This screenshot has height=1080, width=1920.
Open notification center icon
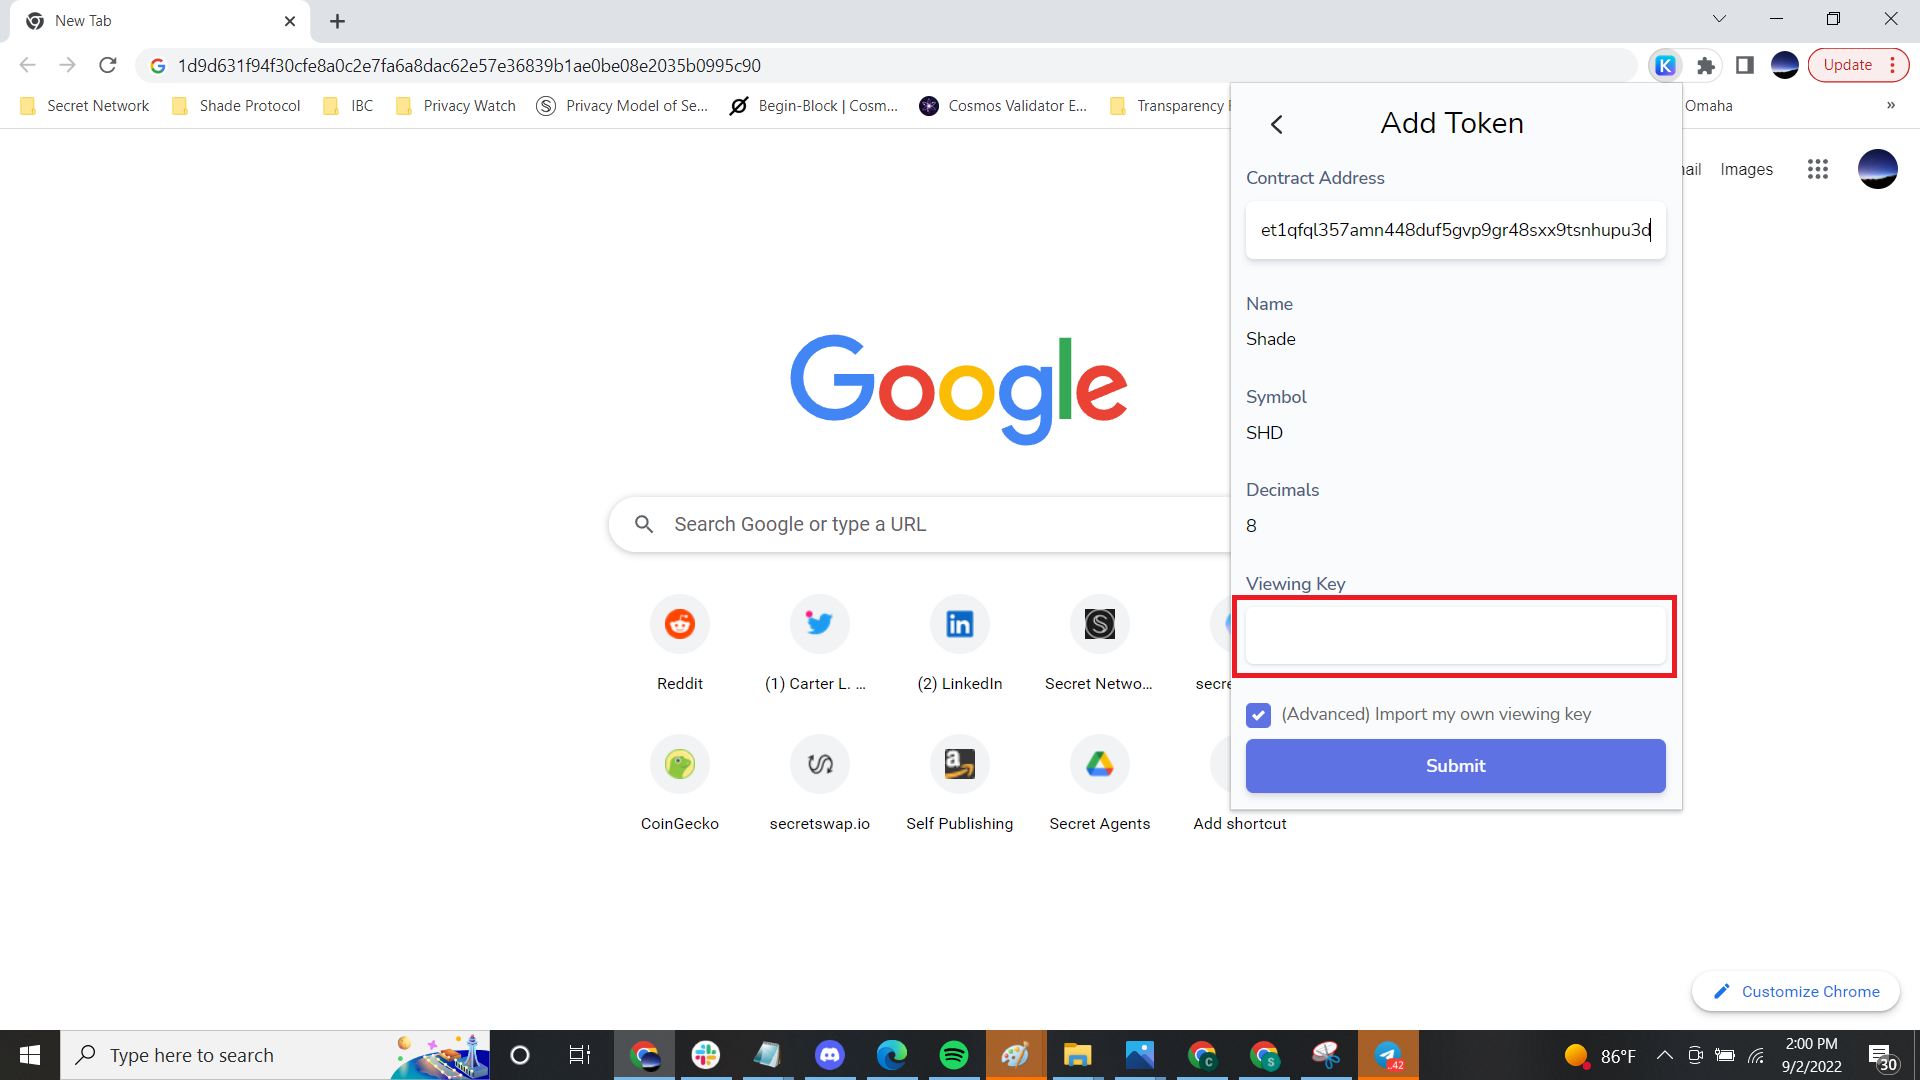1882,1056
